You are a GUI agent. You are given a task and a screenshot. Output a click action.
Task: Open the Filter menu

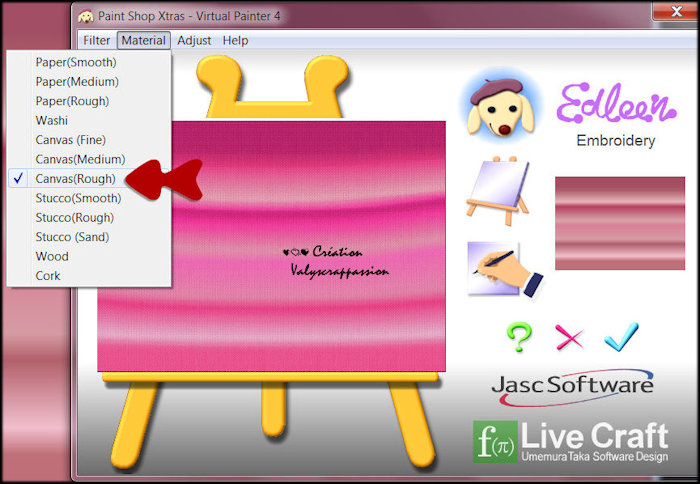pyautogui.click(x=96, y=40)
